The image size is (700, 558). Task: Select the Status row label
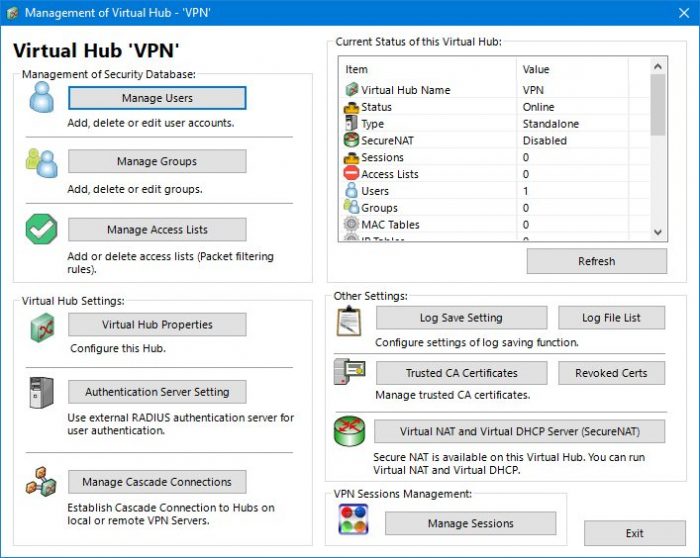(x=376, y=107)
